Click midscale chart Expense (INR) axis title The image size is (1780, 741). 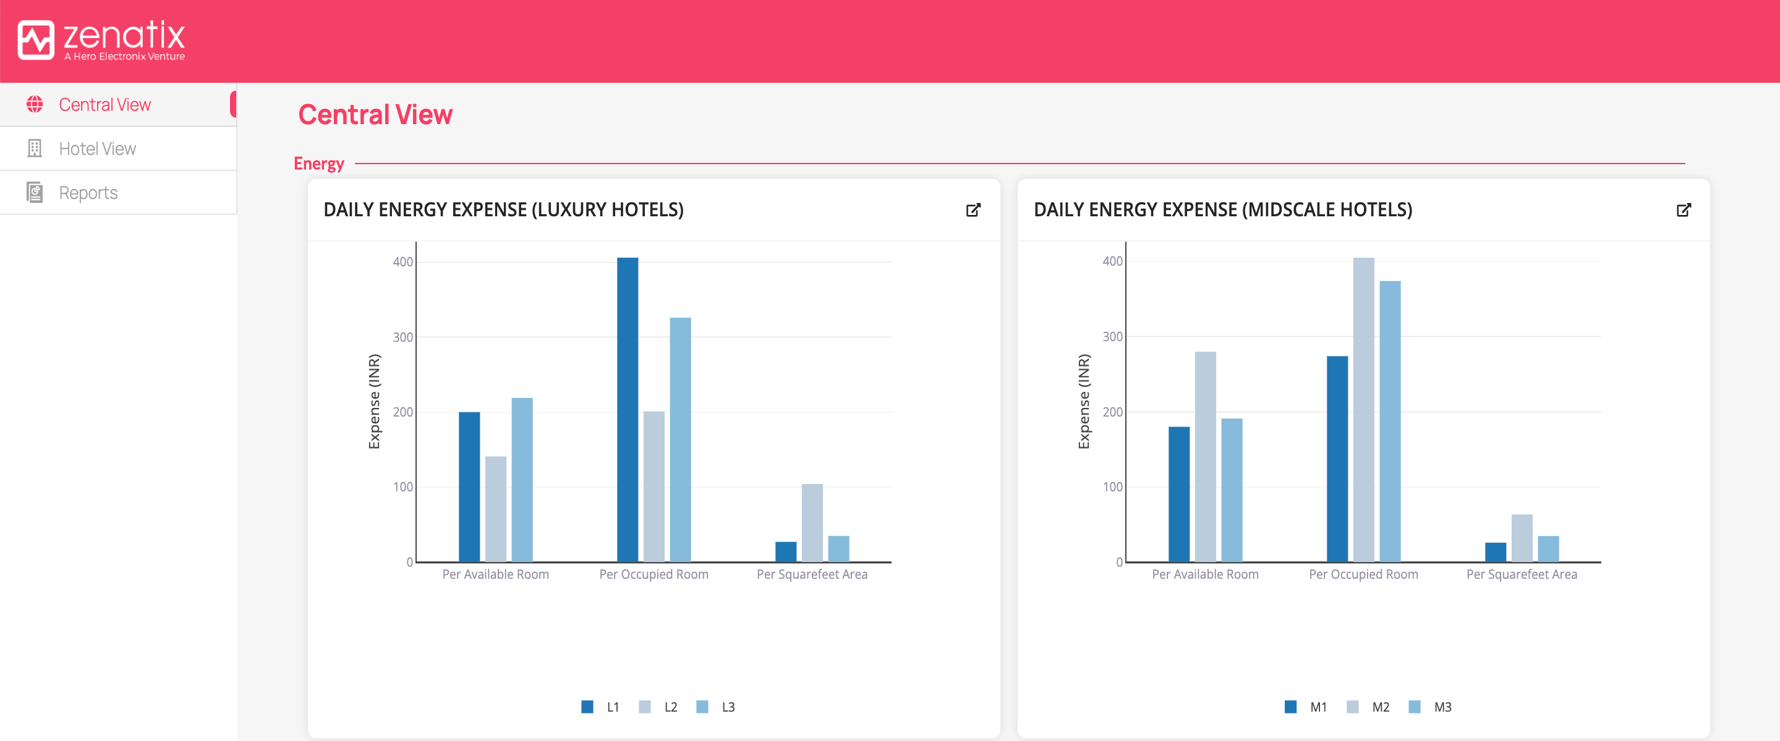pyautogui.click(x=1084, y=402)
